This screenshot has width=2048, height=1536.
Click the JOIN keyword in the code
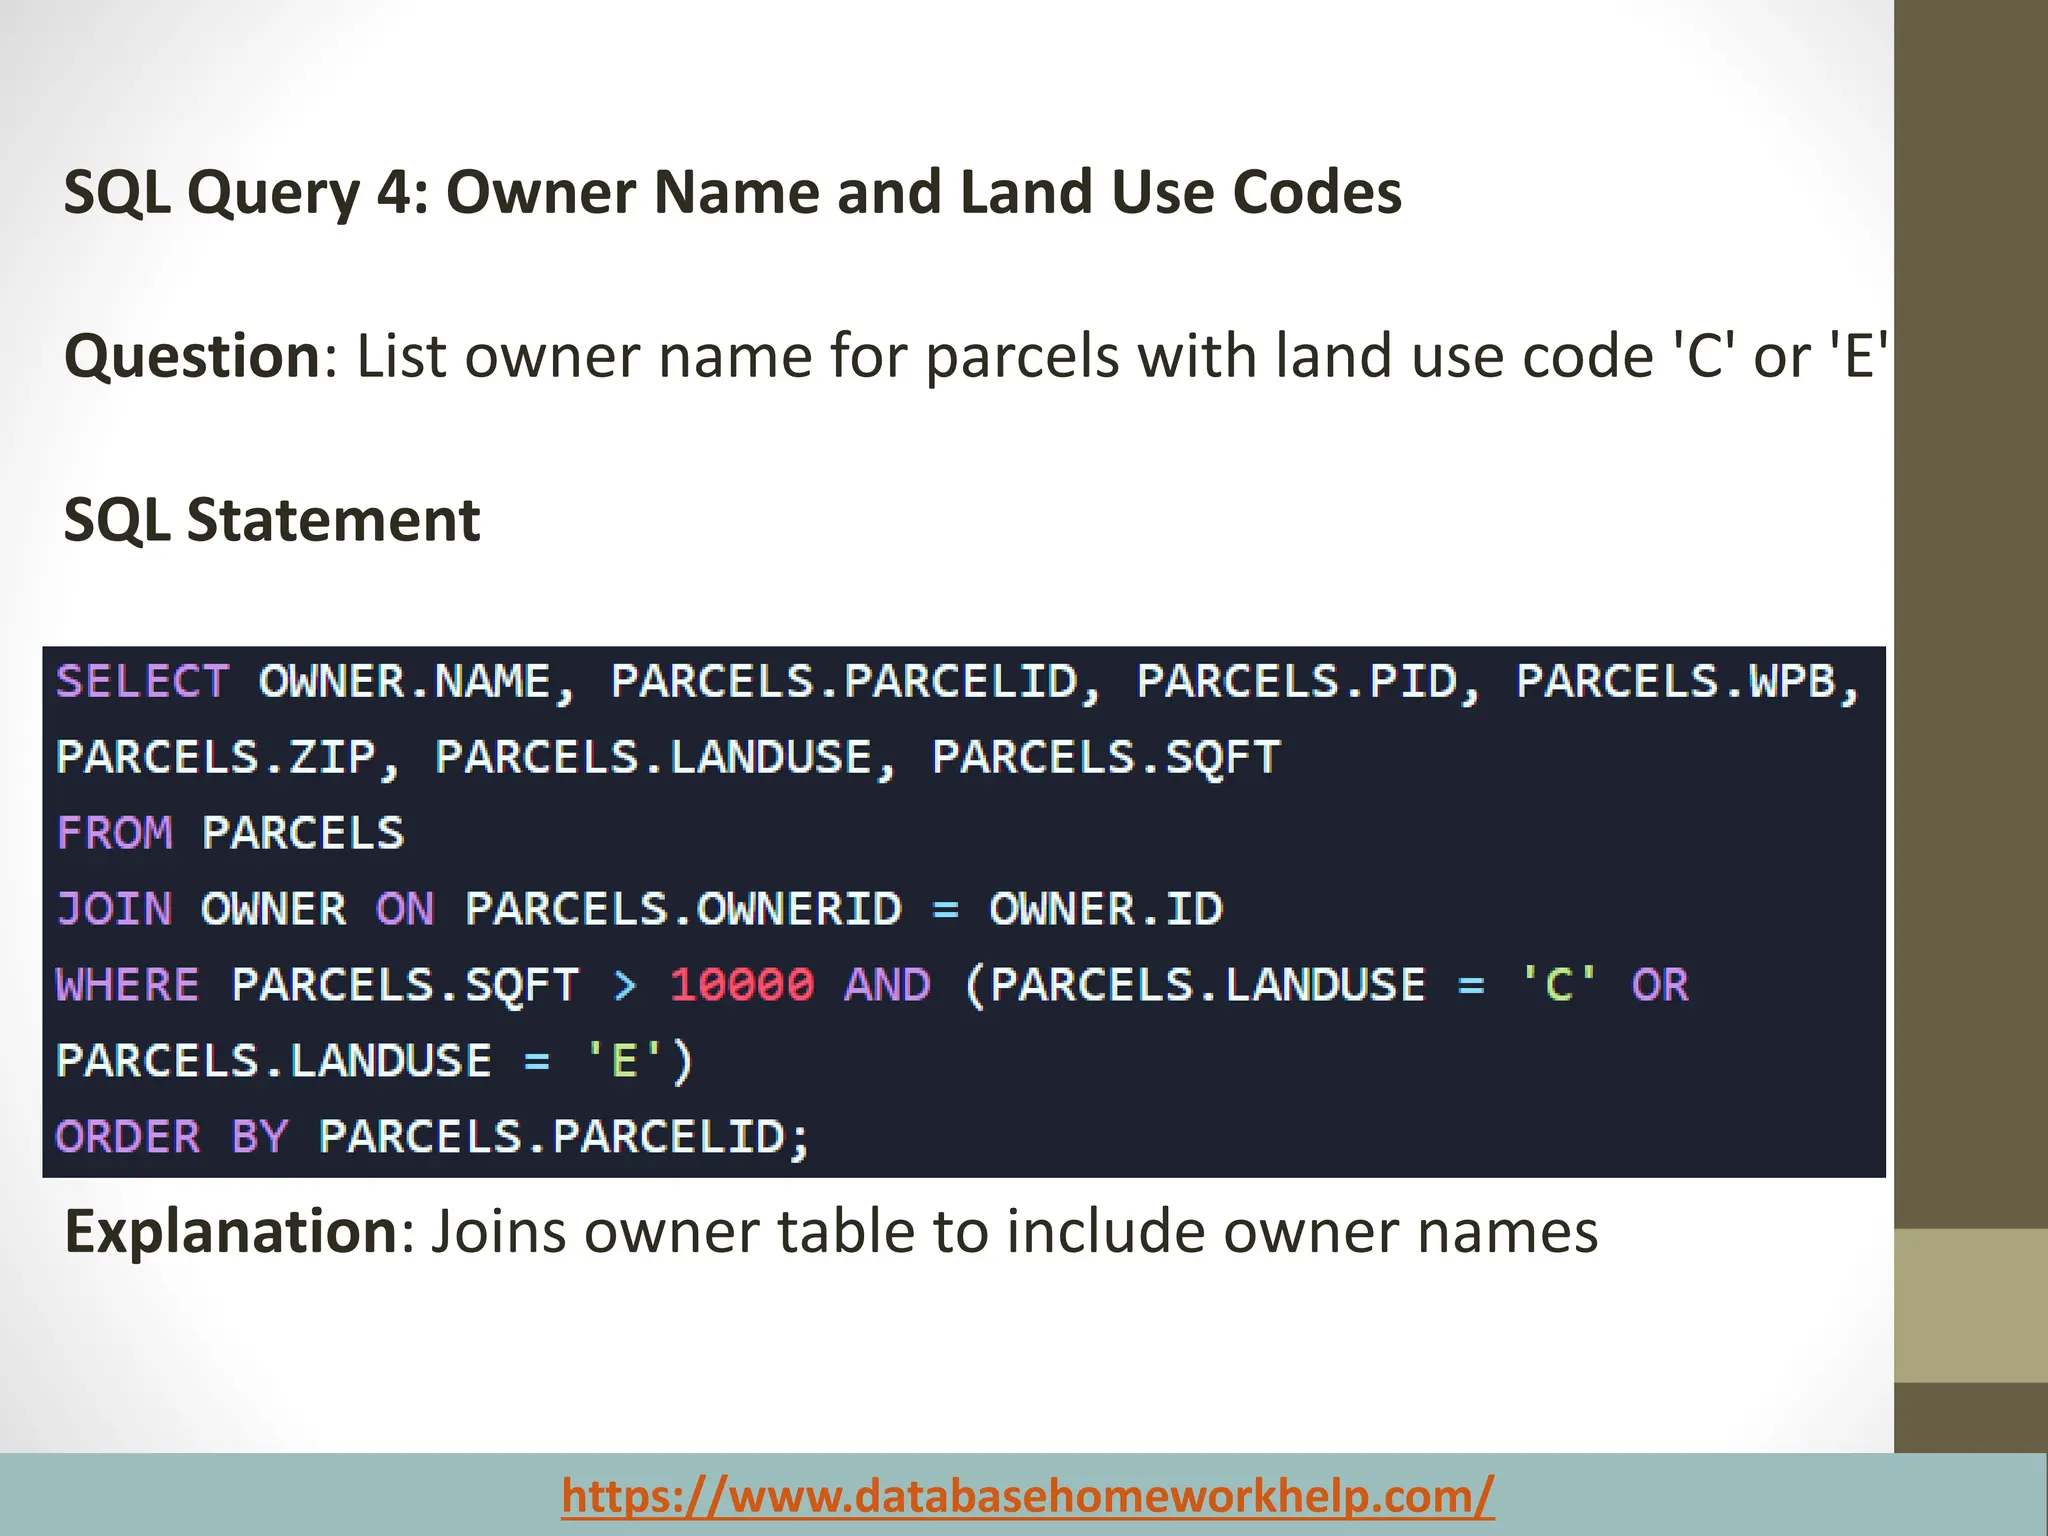pos(114,909)
